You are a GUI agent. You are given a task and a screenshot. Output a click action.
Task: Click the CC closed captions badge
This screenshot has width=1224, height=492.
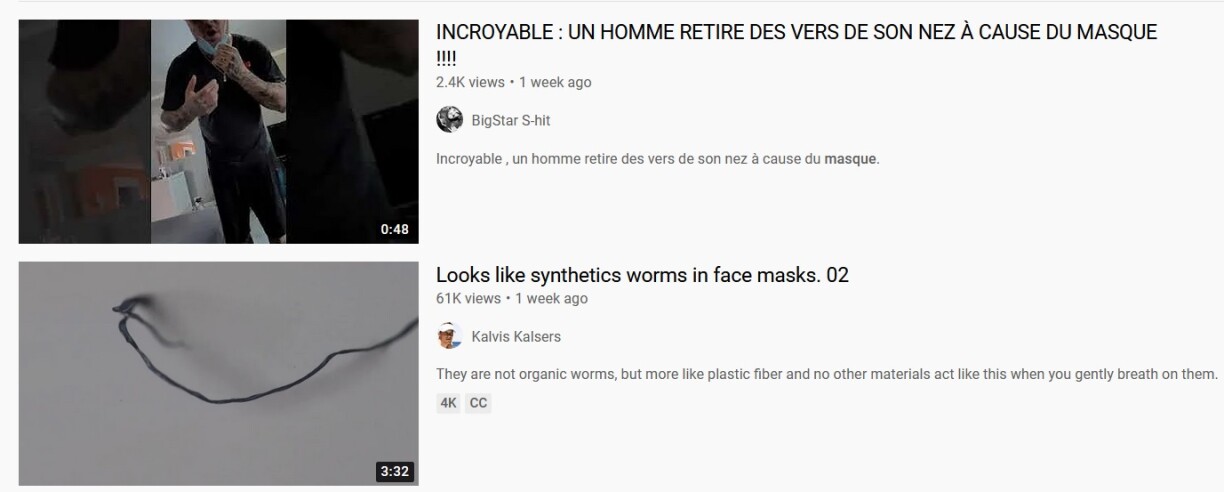tap(478, 404)
